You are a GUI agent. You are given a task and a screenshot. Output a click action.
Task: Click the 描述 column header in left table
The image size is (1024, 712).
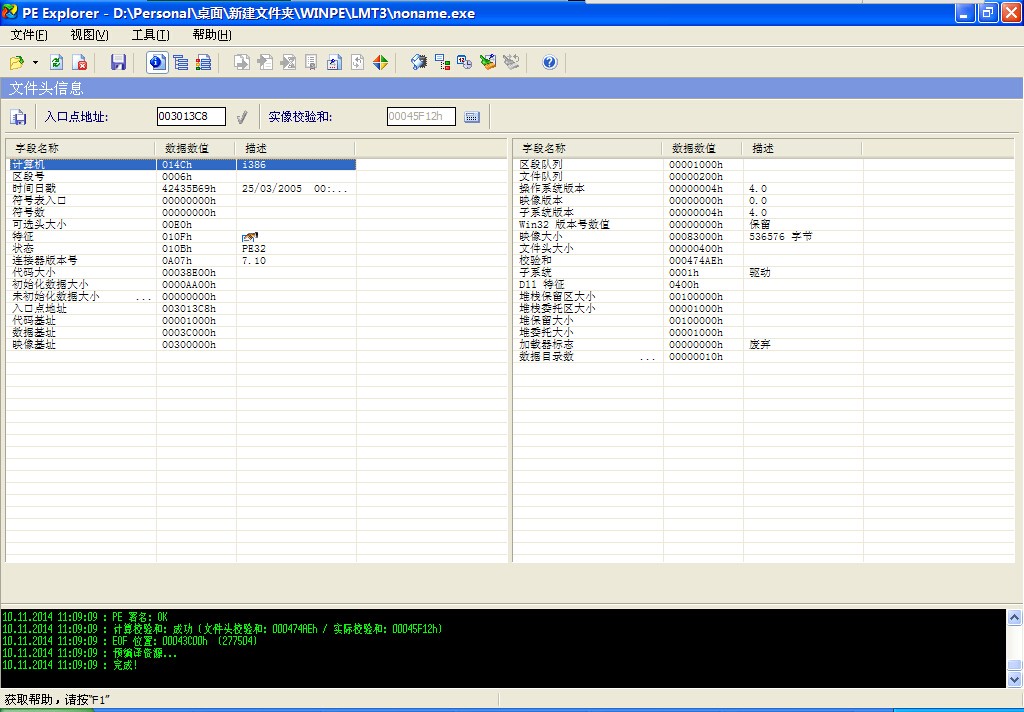pyautogui.click(x=295, y=148)
